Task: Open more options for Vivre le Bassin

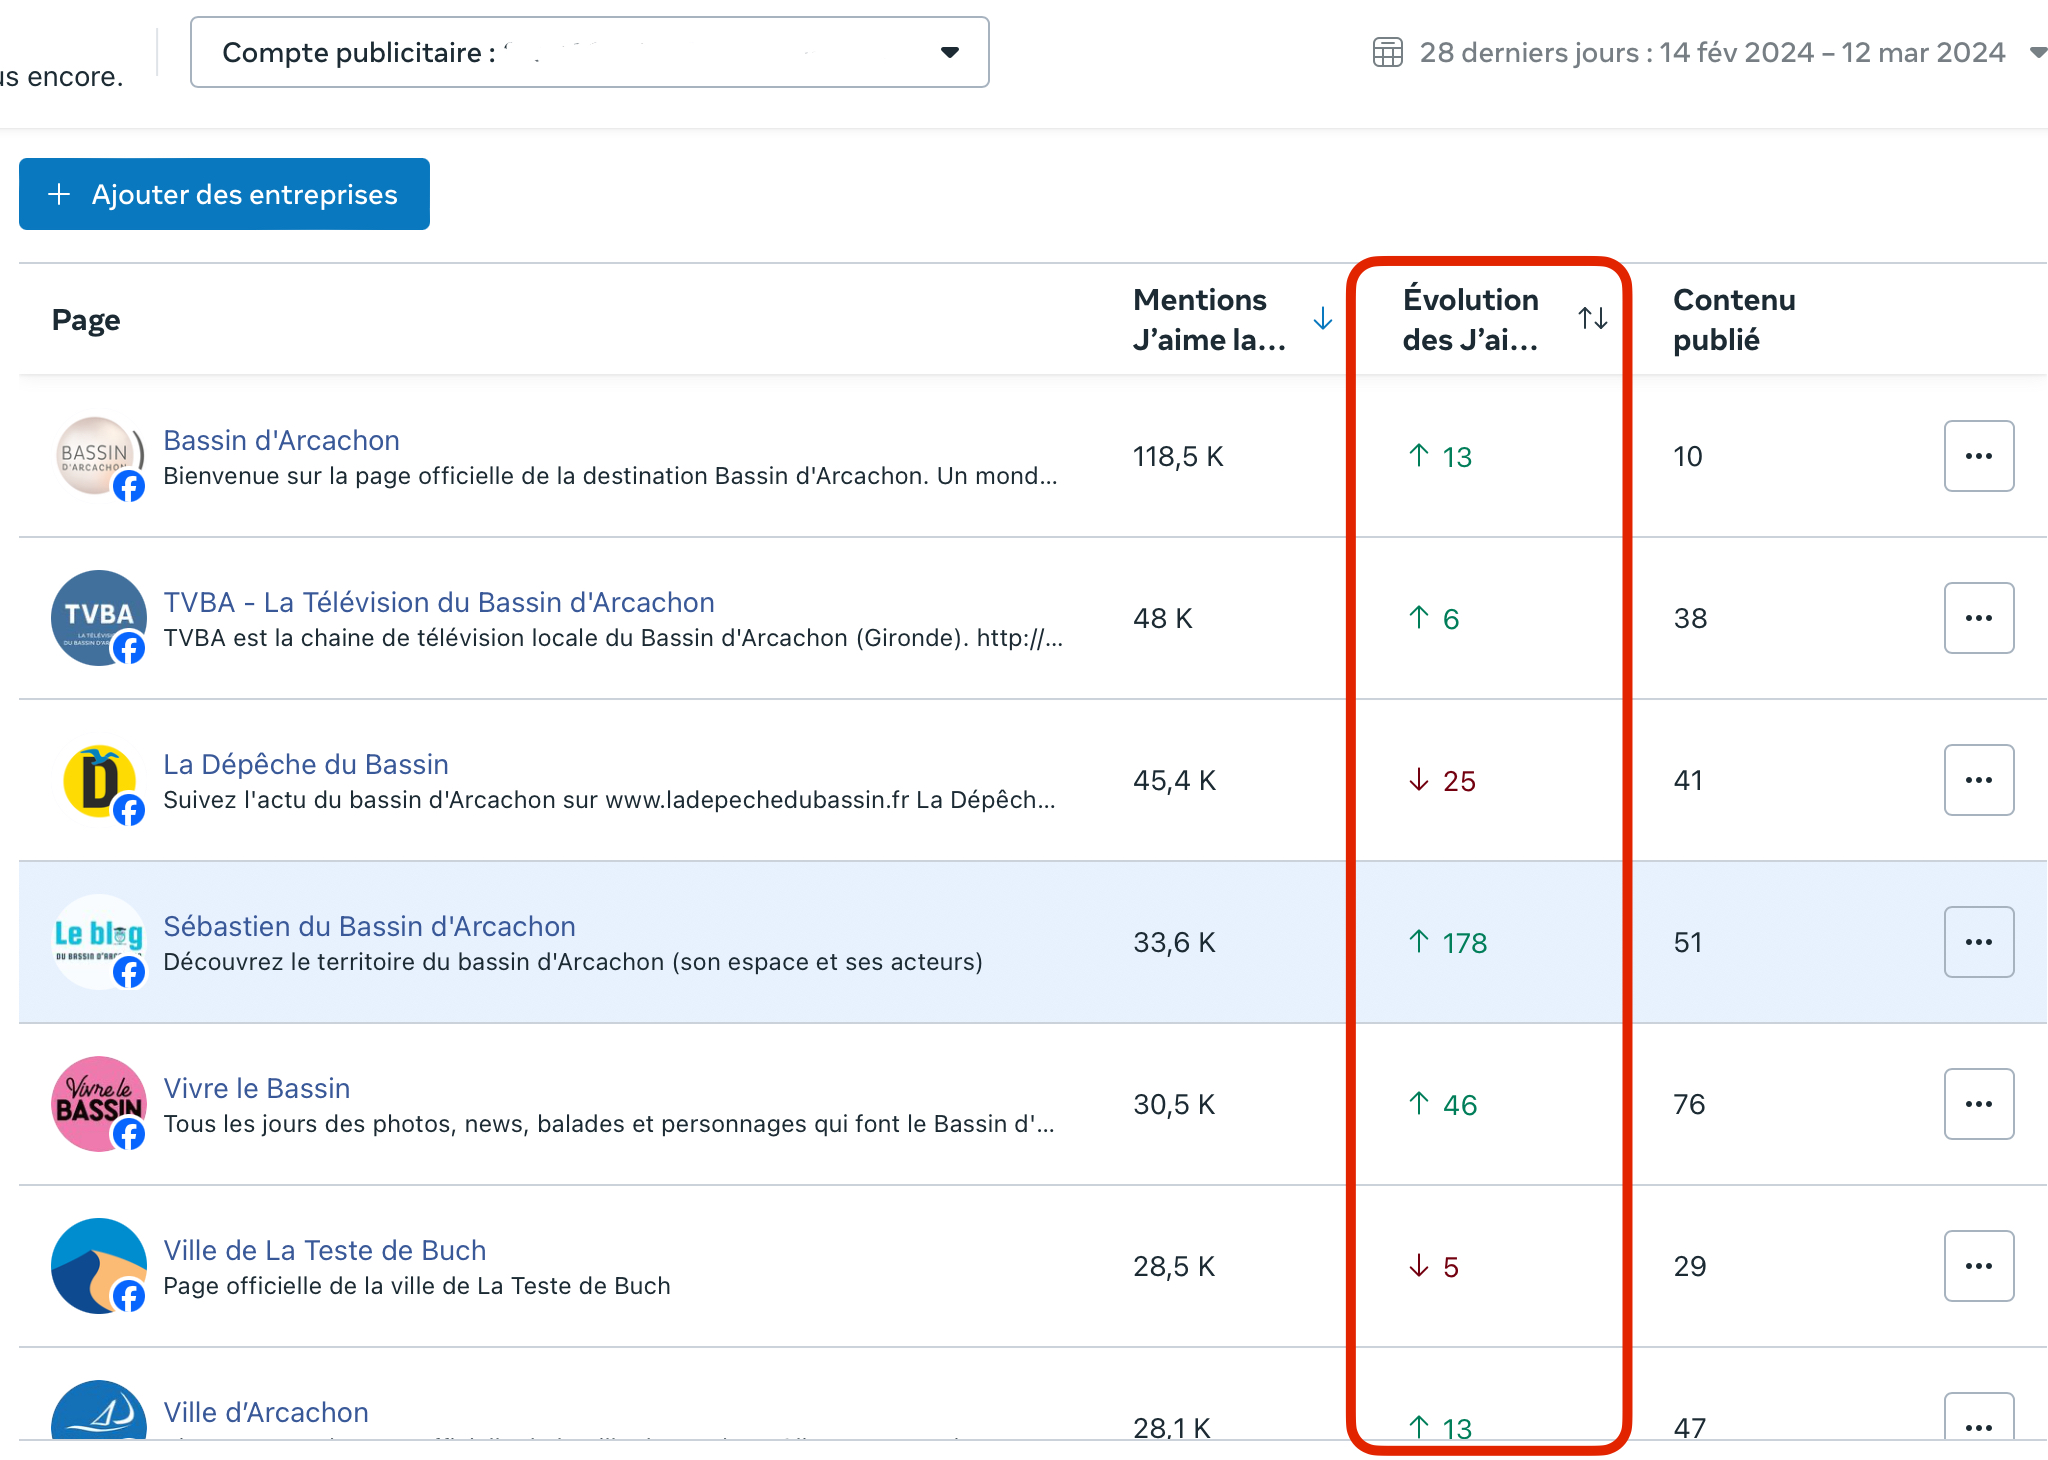Action: pos(1978,1104)
